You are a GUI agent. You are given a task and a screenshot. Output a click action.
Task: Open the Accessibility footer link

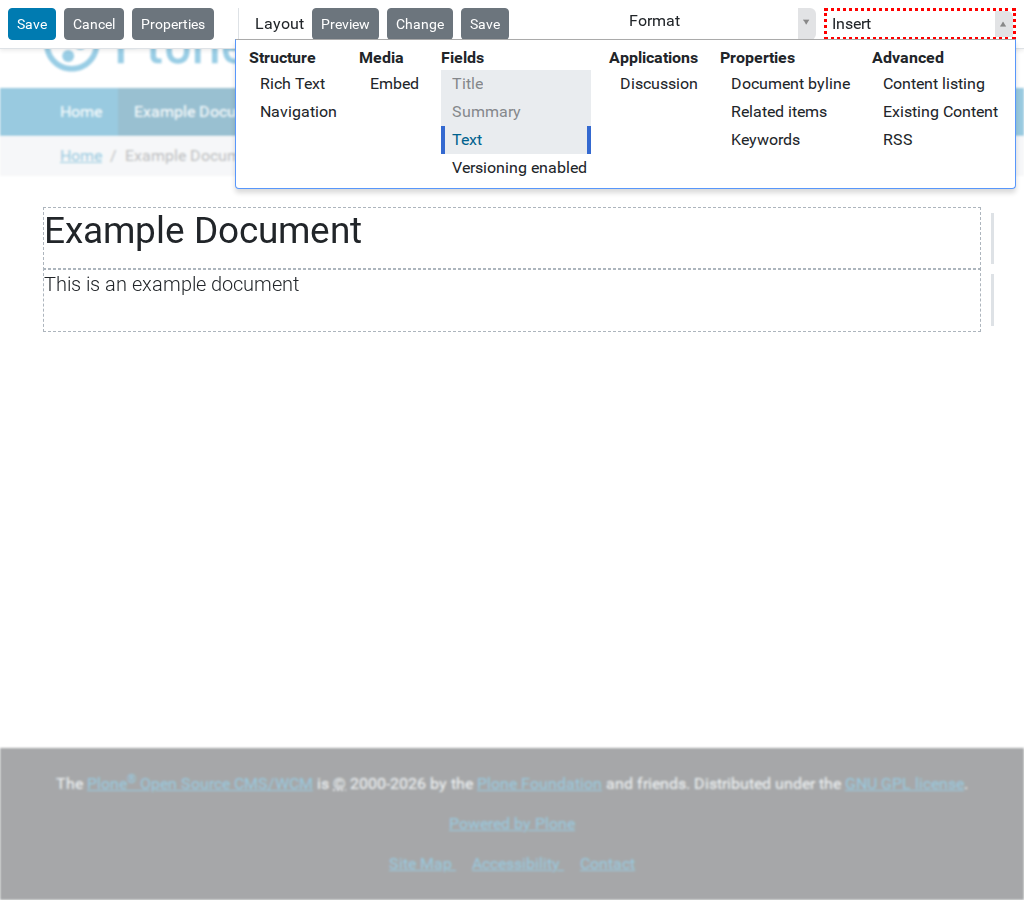point(517,865)
